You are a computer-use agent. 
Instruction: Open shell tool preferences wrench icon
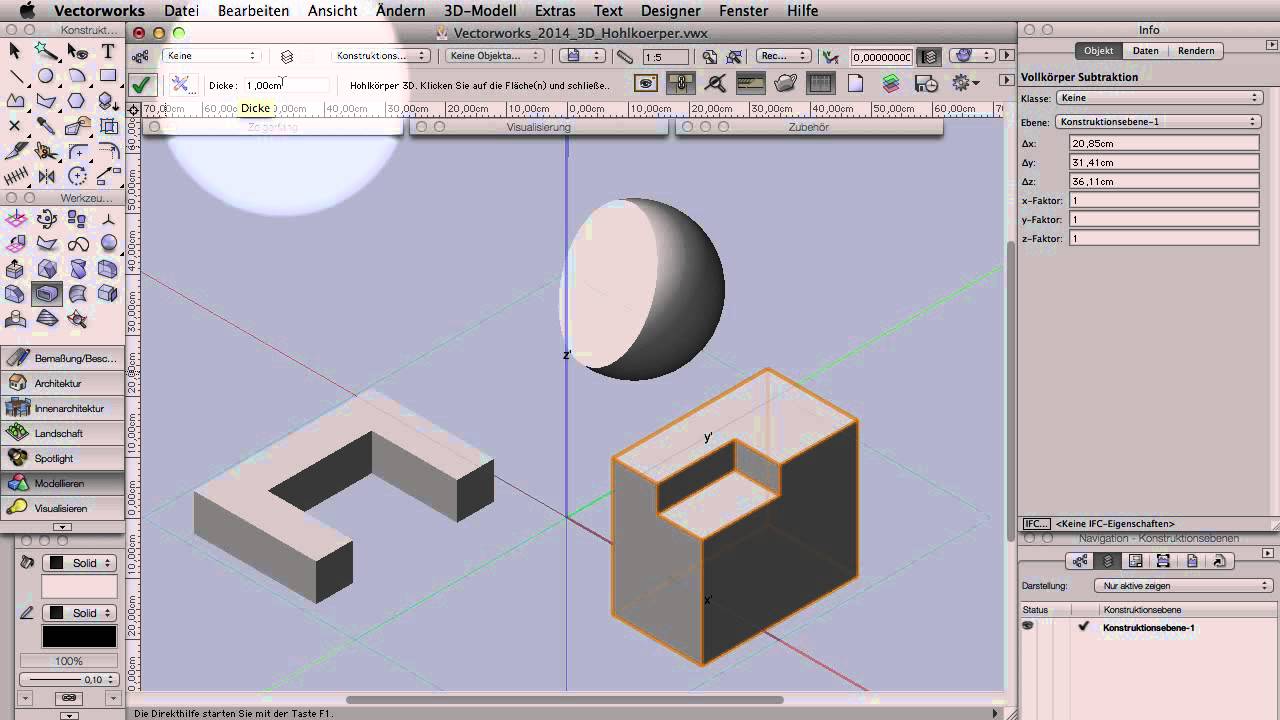tap(180, 85)
